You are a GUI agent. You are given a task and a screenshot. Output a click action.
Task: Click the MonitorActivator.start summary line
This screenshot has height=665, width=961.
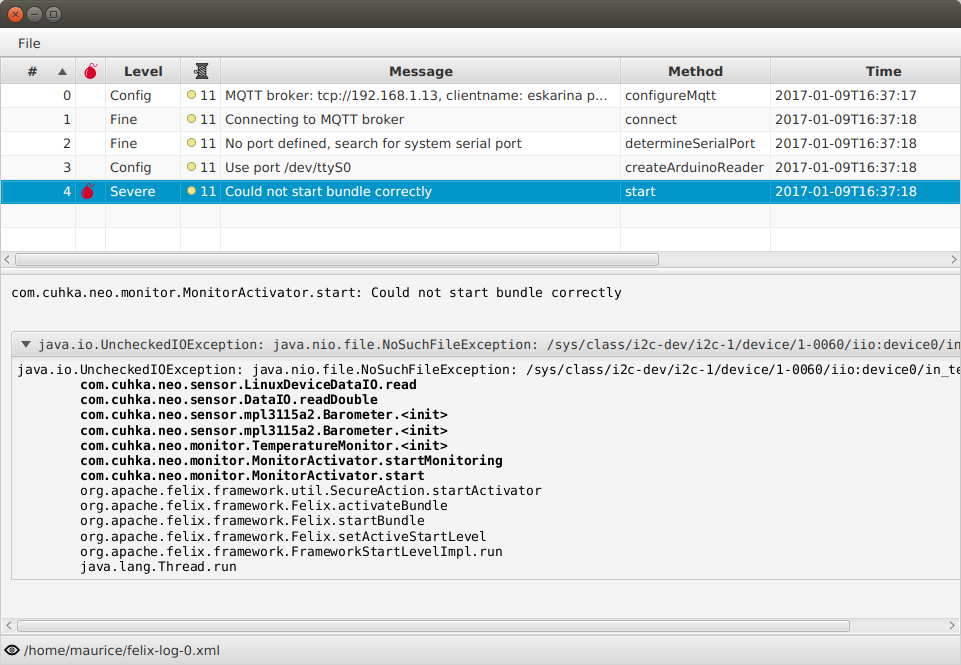316,292
